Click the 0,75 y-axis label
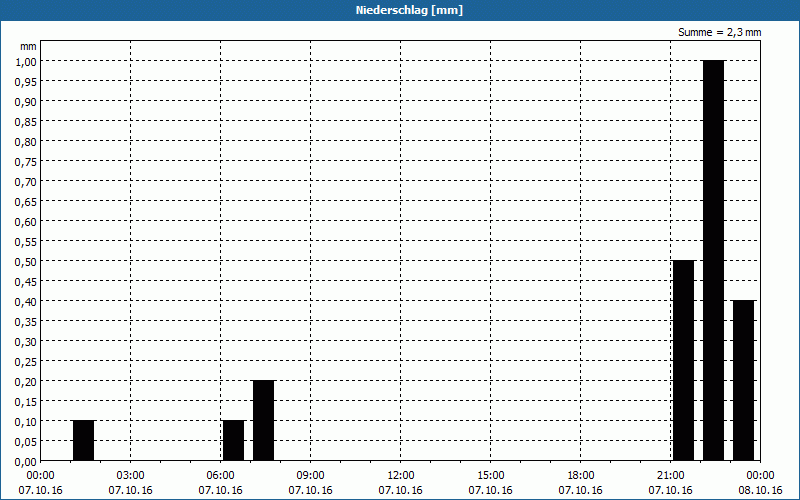The height and width of the screenshot is (500, 800). click(x=26, y=161)
